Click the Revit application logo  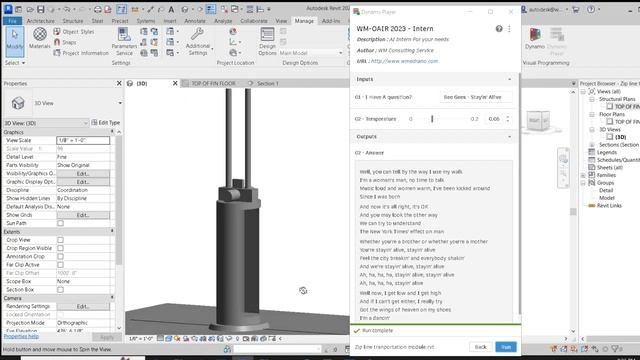8,9
